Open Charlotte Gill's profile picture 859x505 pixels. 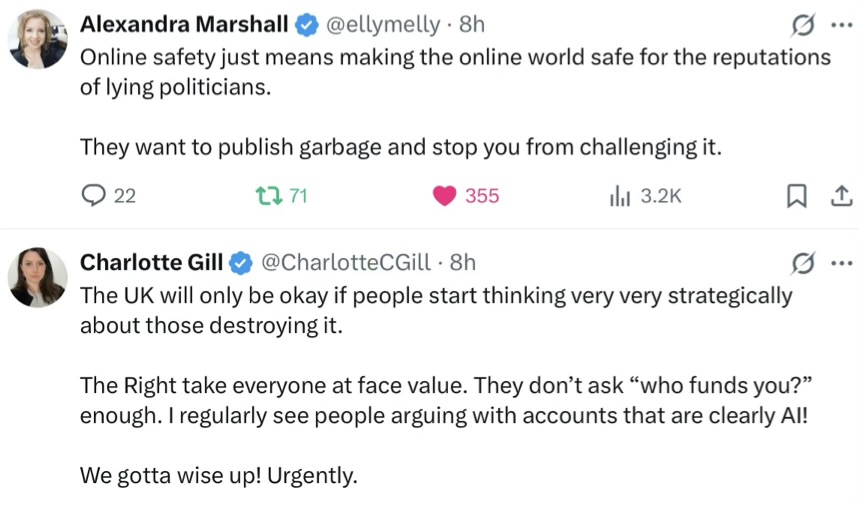point(37,277)
